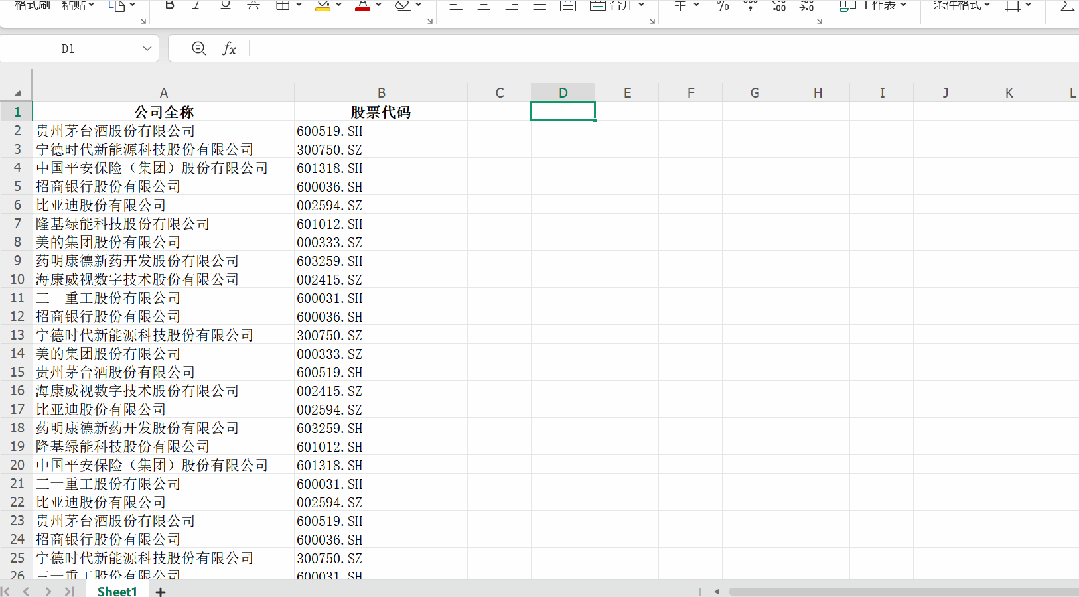Open the number format dialog launcher arrow
1079x597 pixels.
pyautogui.click(x=820, y=21)
